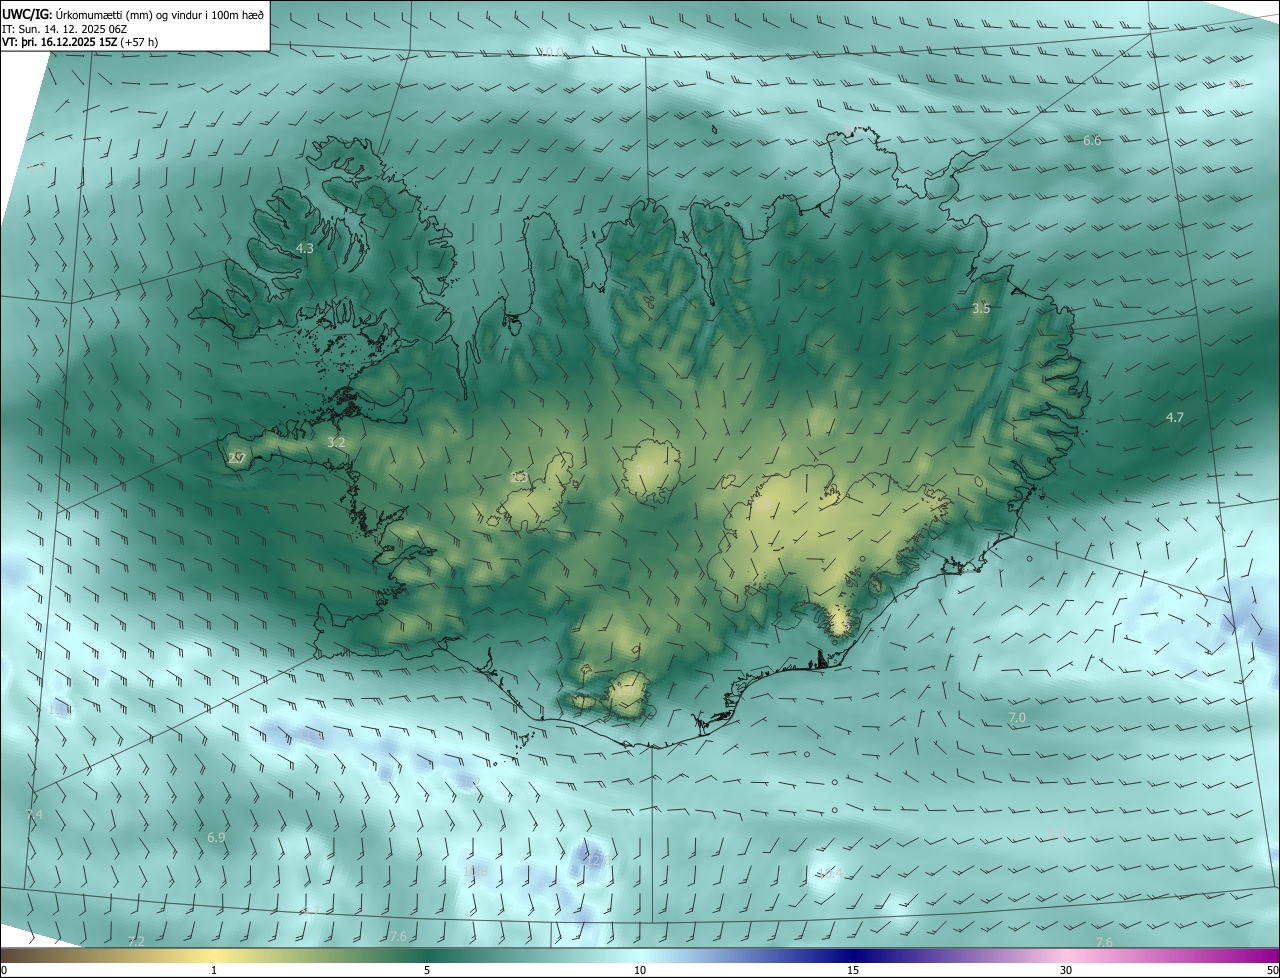Select the 5 tick label on the legend
Image resolution: width=1280 pixels, height=978 pixels.
(x=427, y=970)
